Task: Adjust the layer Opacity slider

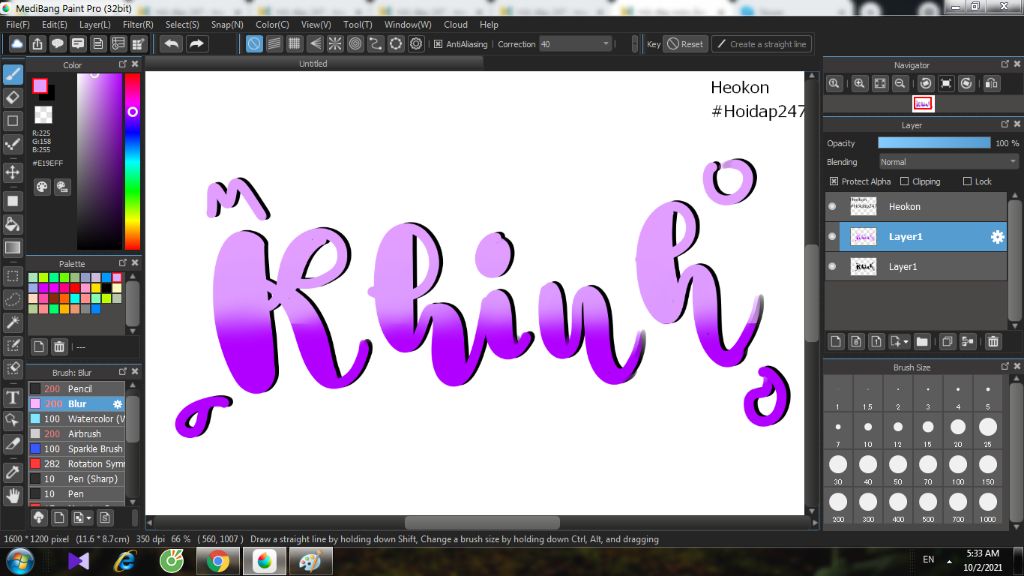Action: tap(934, 143)
